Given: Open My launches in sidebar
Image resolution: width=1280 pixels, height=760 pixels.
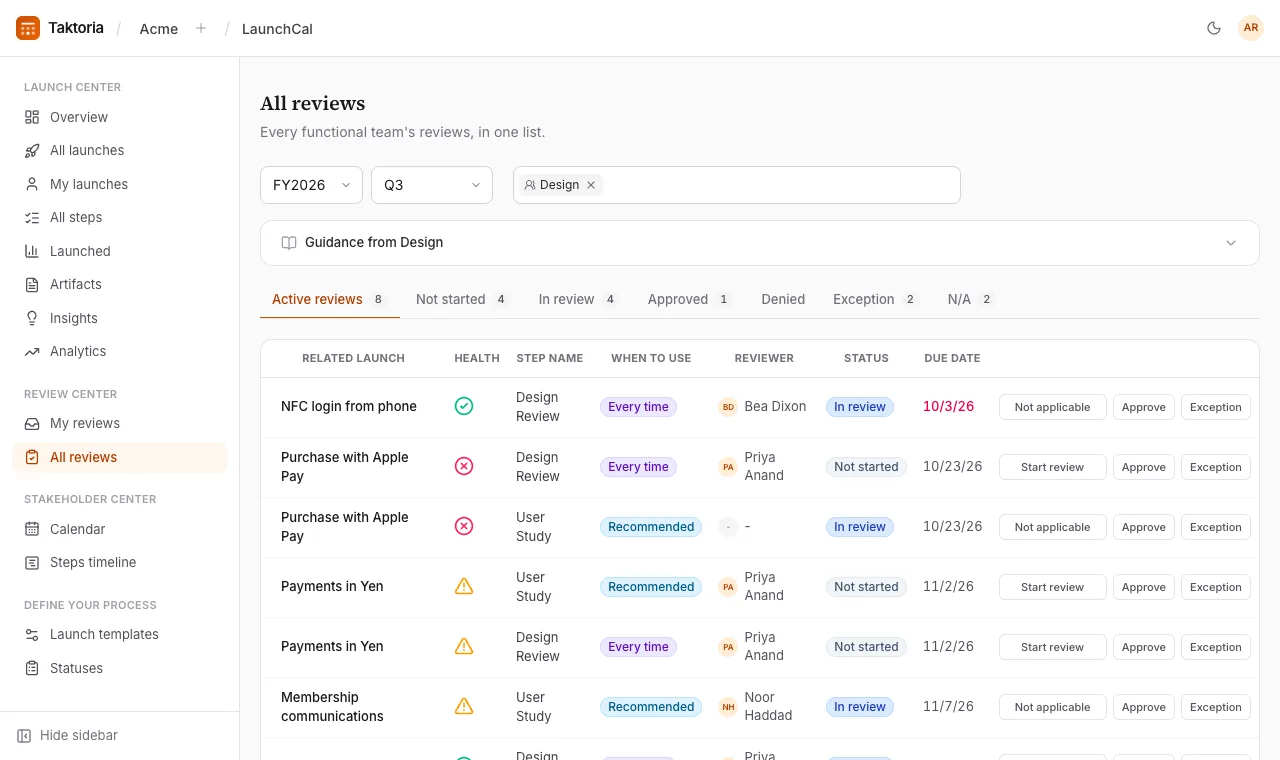Looking at the screenshot, I should [119, 184].
